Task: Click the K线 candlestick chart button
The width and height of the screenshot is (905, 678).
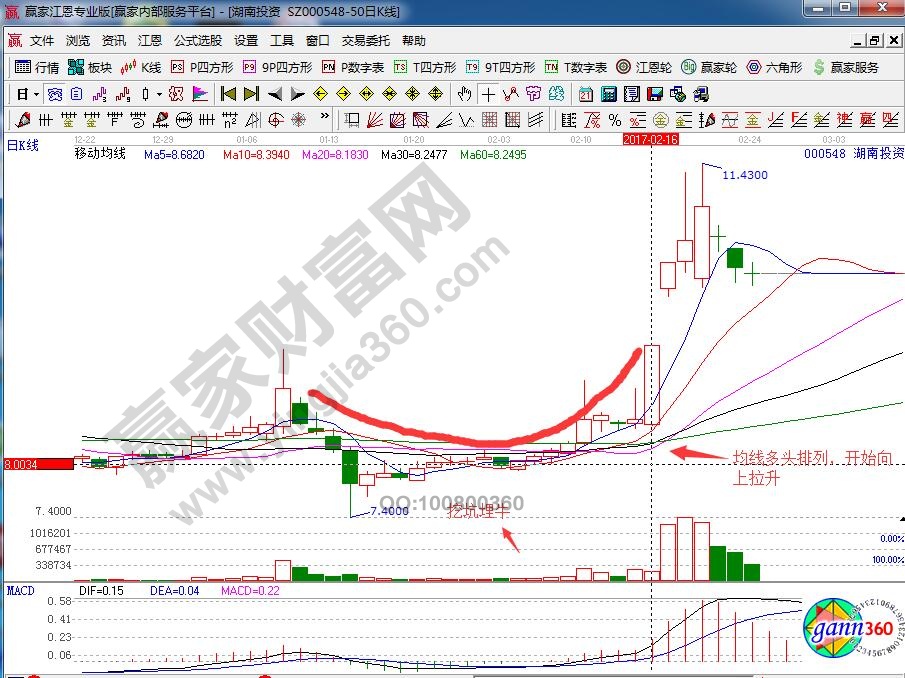Action: click(141, 67)
